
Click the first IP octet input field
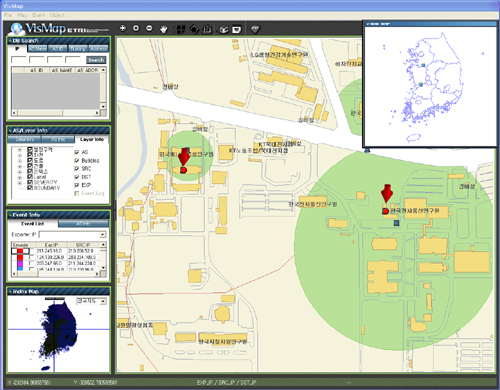click(x=19, y=60)
